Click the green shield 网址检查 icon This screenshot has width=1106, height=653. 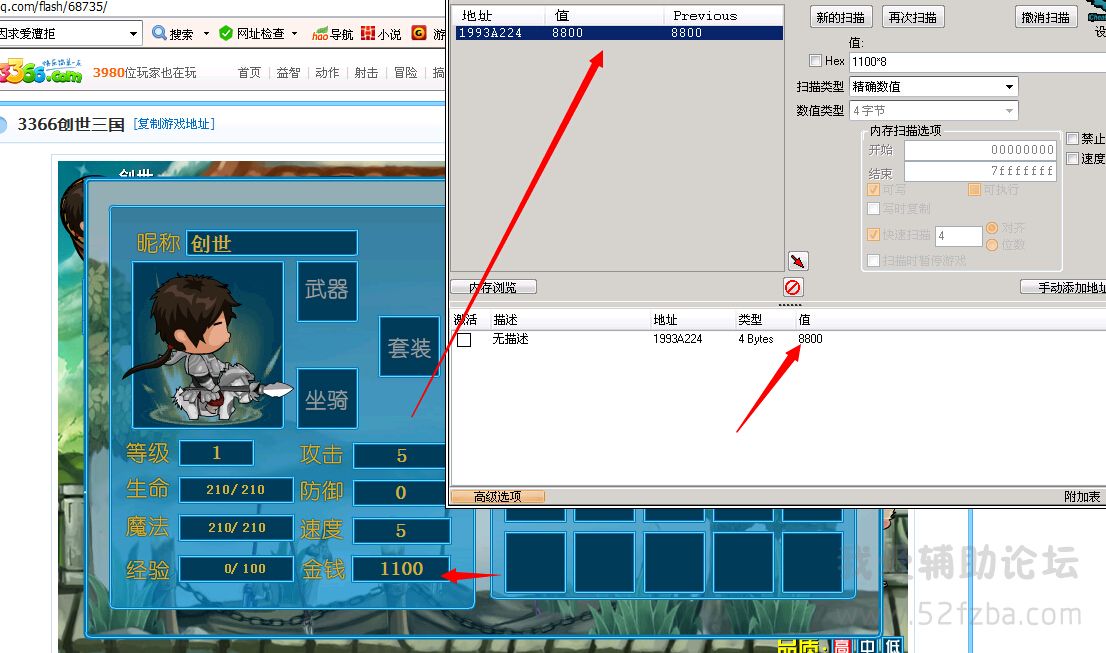(x=226, y=33)
